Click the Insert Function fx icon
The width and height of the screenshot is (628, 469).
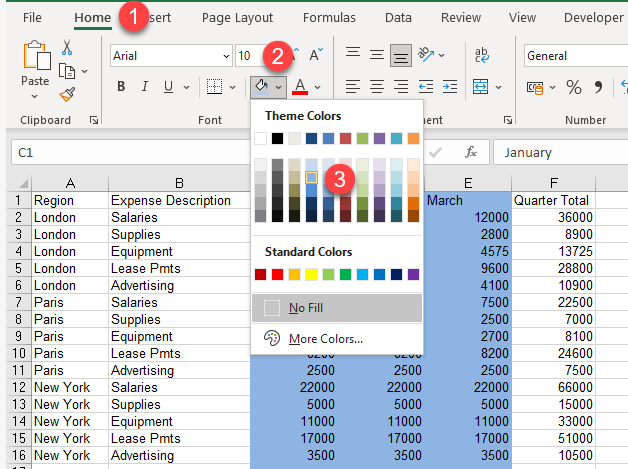pos(471,153)
